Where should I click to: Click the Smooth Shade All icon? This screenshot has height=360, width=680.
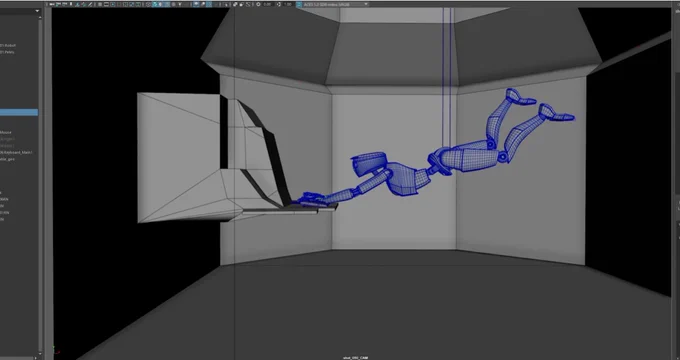pos(155,4)
